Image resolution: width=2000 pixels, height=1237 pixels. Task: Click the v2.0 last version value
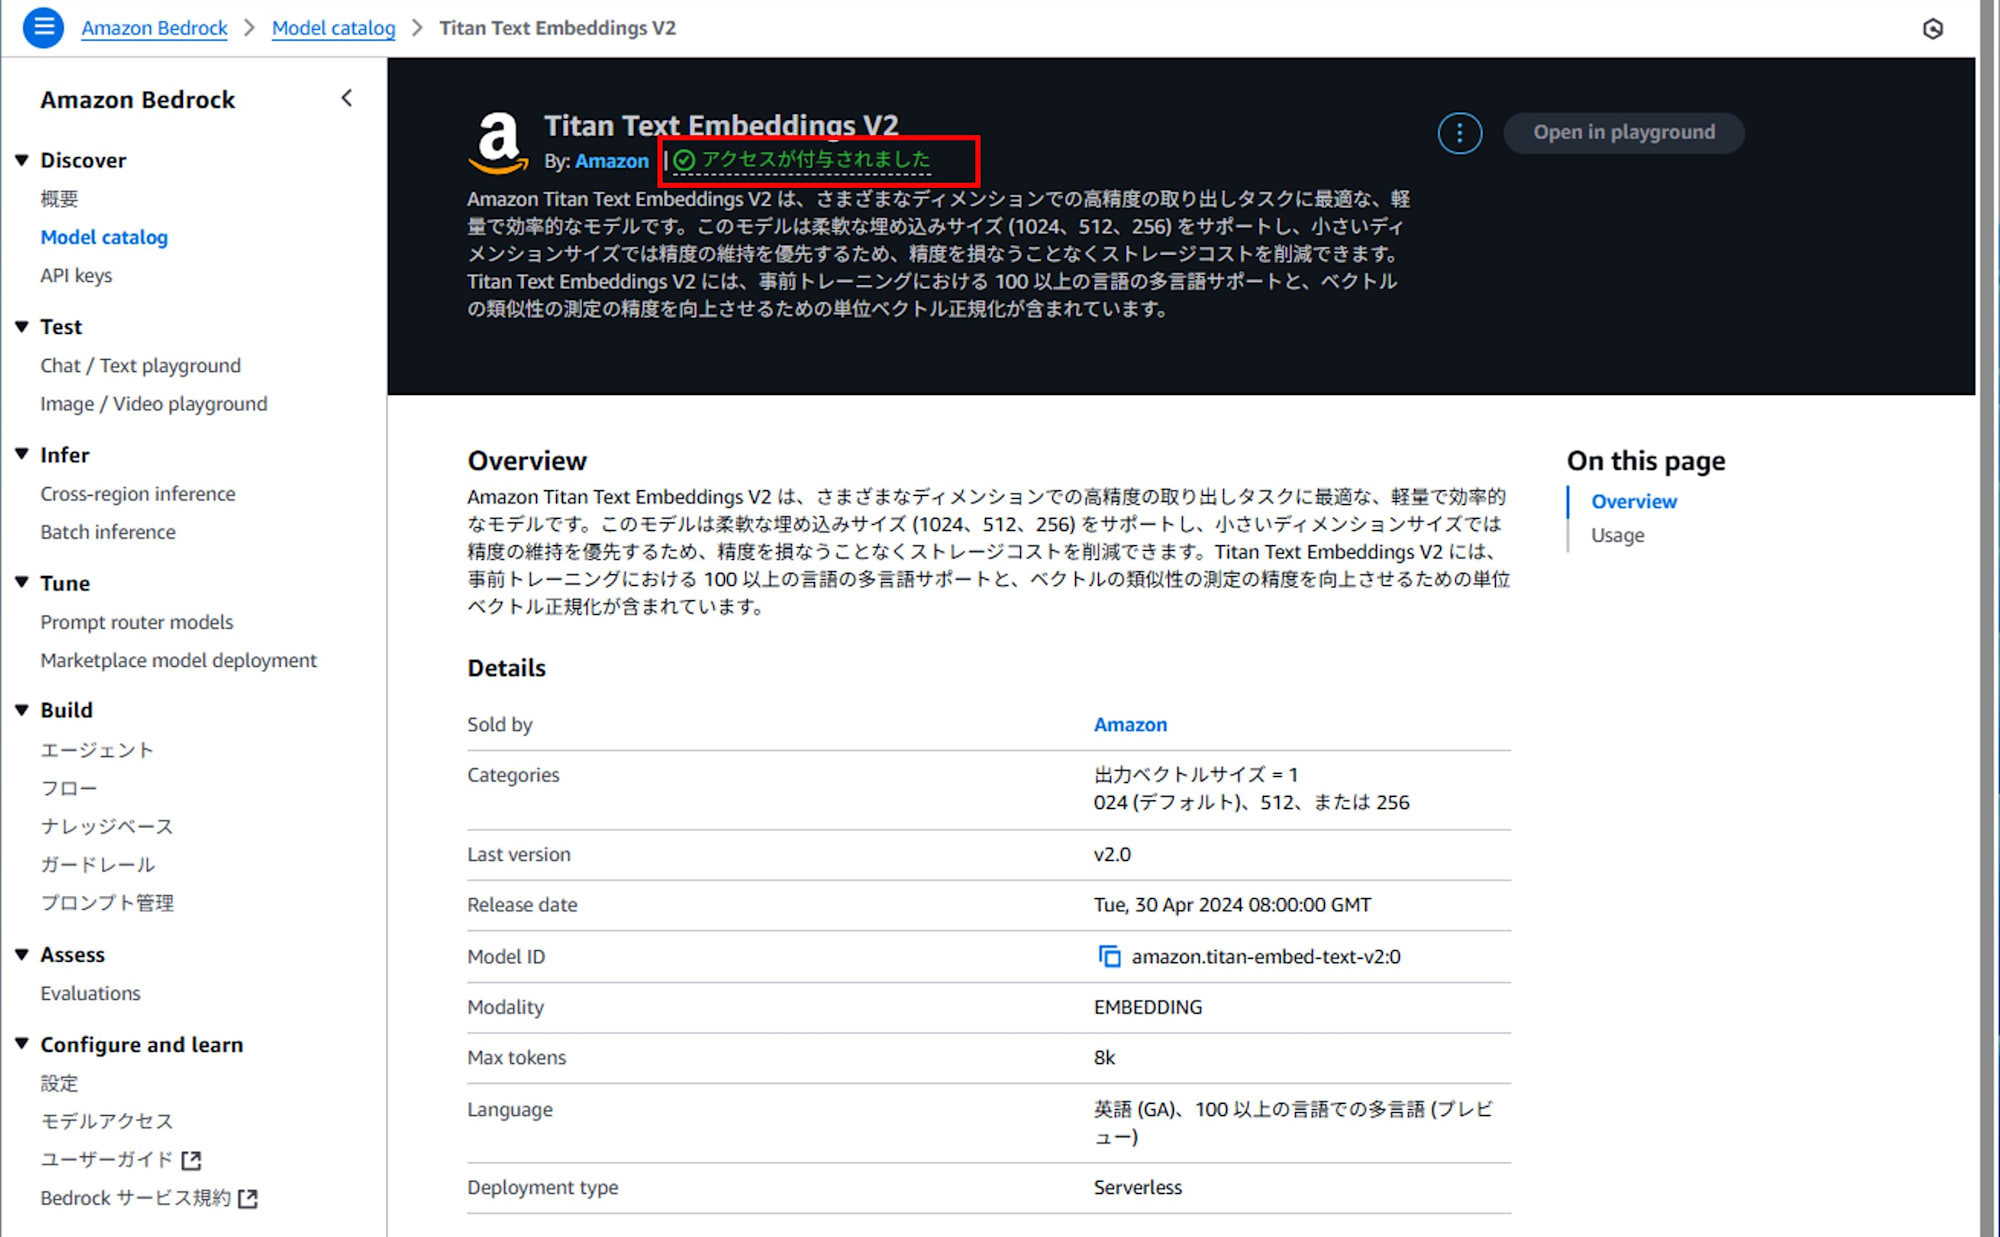[x=1112, y=854]
